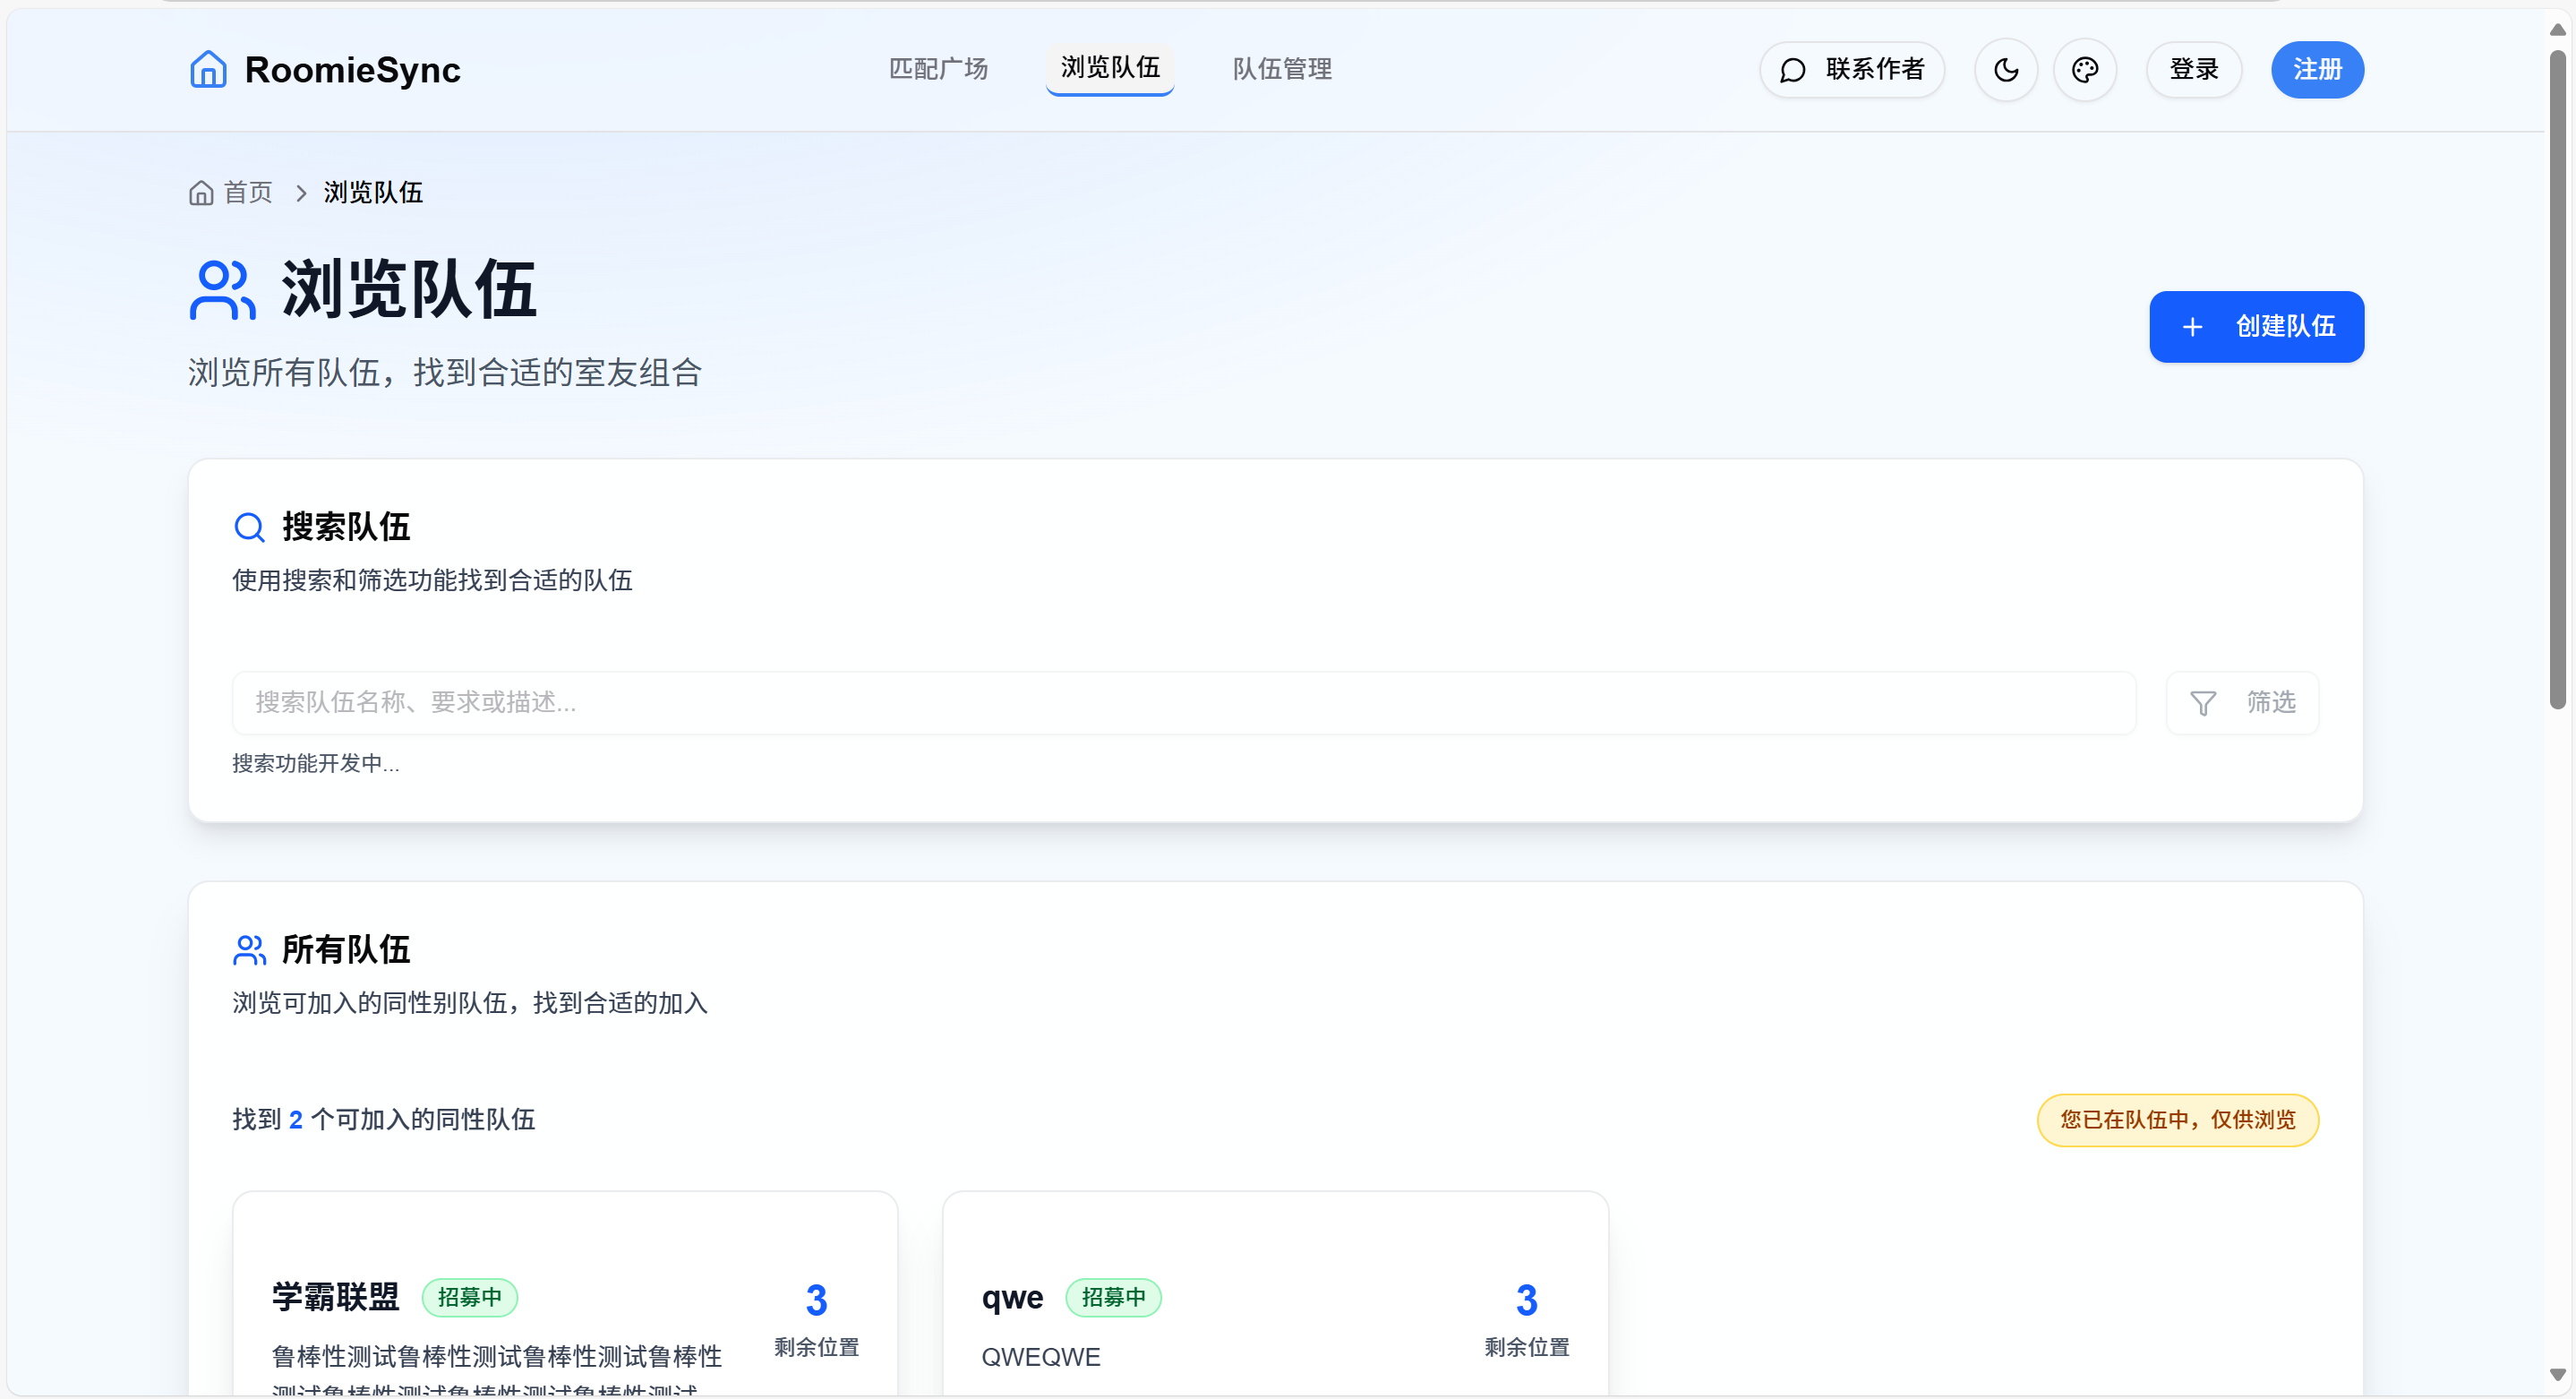This screenshot has height=1399, width=2576.
Task: Toggle dark mode with the moon icon
Action: (x=2005, y=70)
